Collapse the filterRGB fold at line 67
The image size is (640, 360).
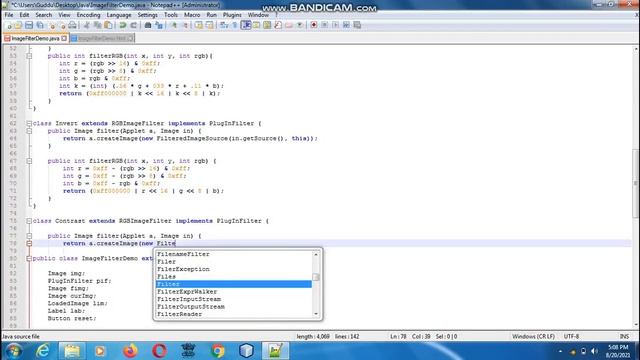click(29, 161)
